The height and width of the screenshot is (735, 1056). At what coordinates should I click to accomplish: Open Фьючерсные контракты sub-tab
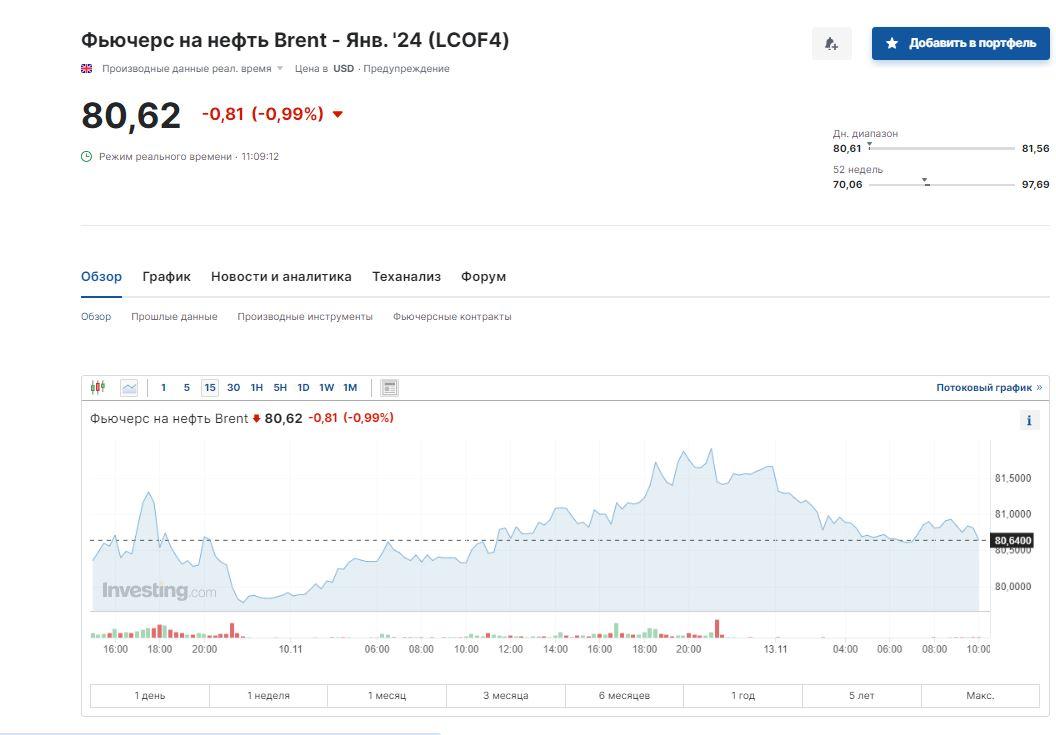[x=452, y=317]
